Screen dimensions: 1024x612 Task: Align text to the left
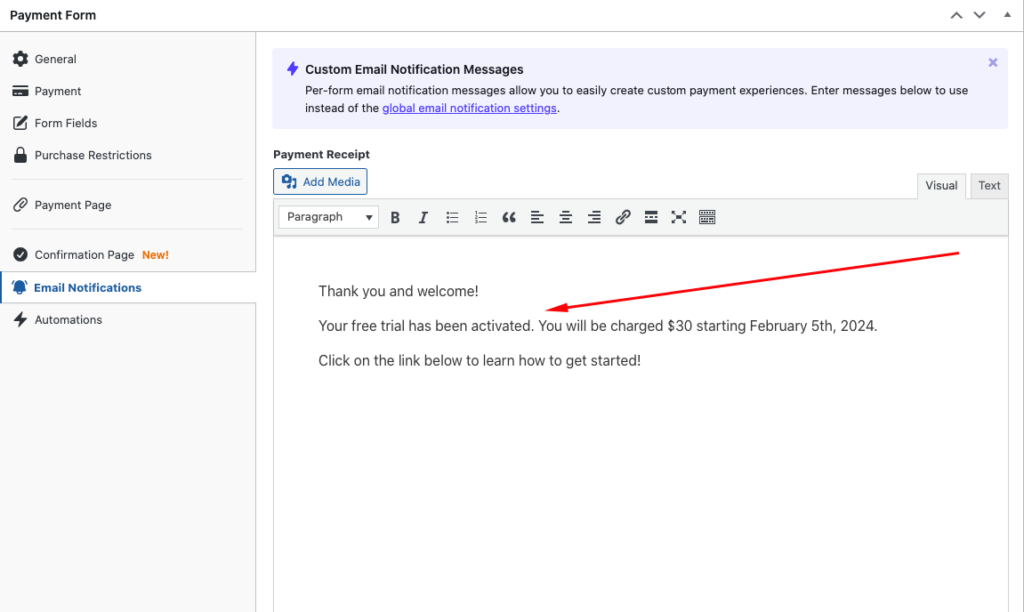(x=537, y=217)
